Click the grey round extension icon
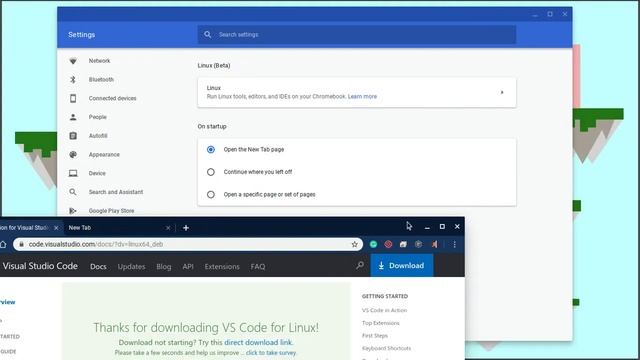640x360 pixels. pyautogui.click(x=418, y=244)
